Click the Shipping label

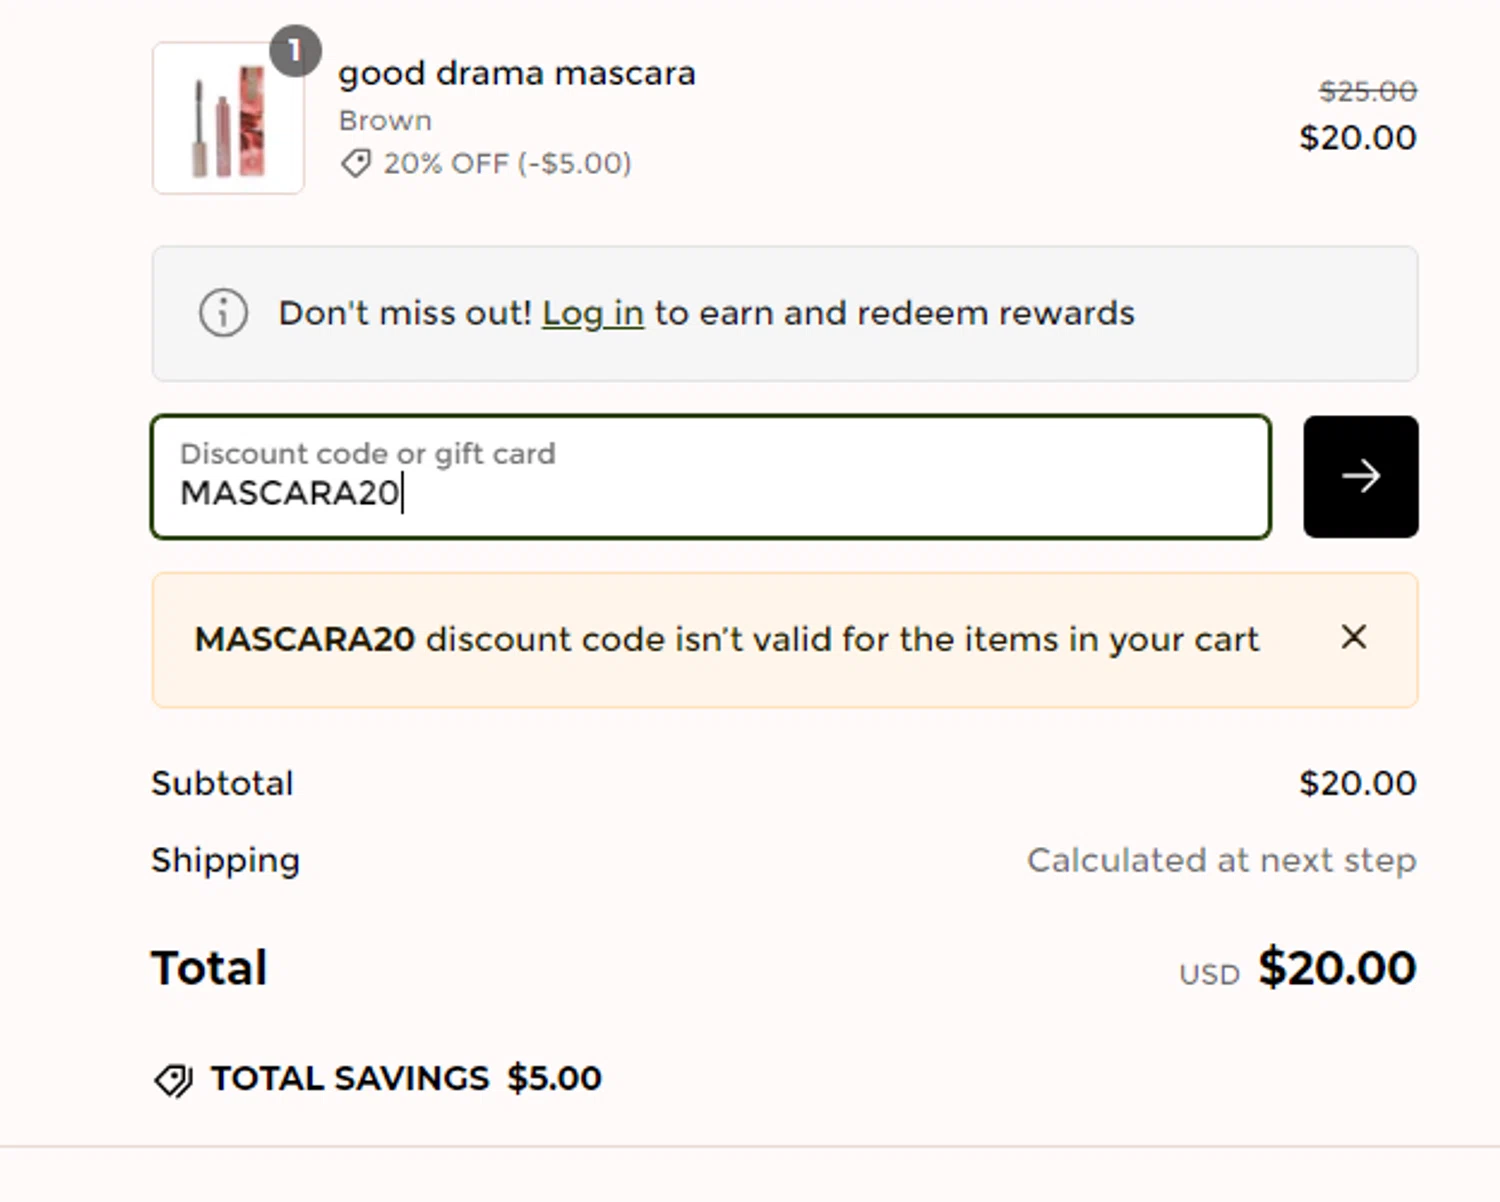(225, 860)
